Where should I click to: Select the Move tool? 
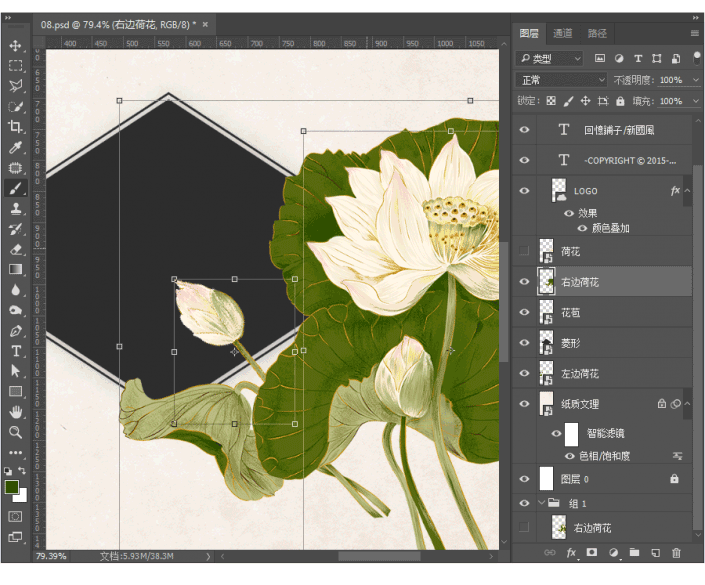[15, 46]
